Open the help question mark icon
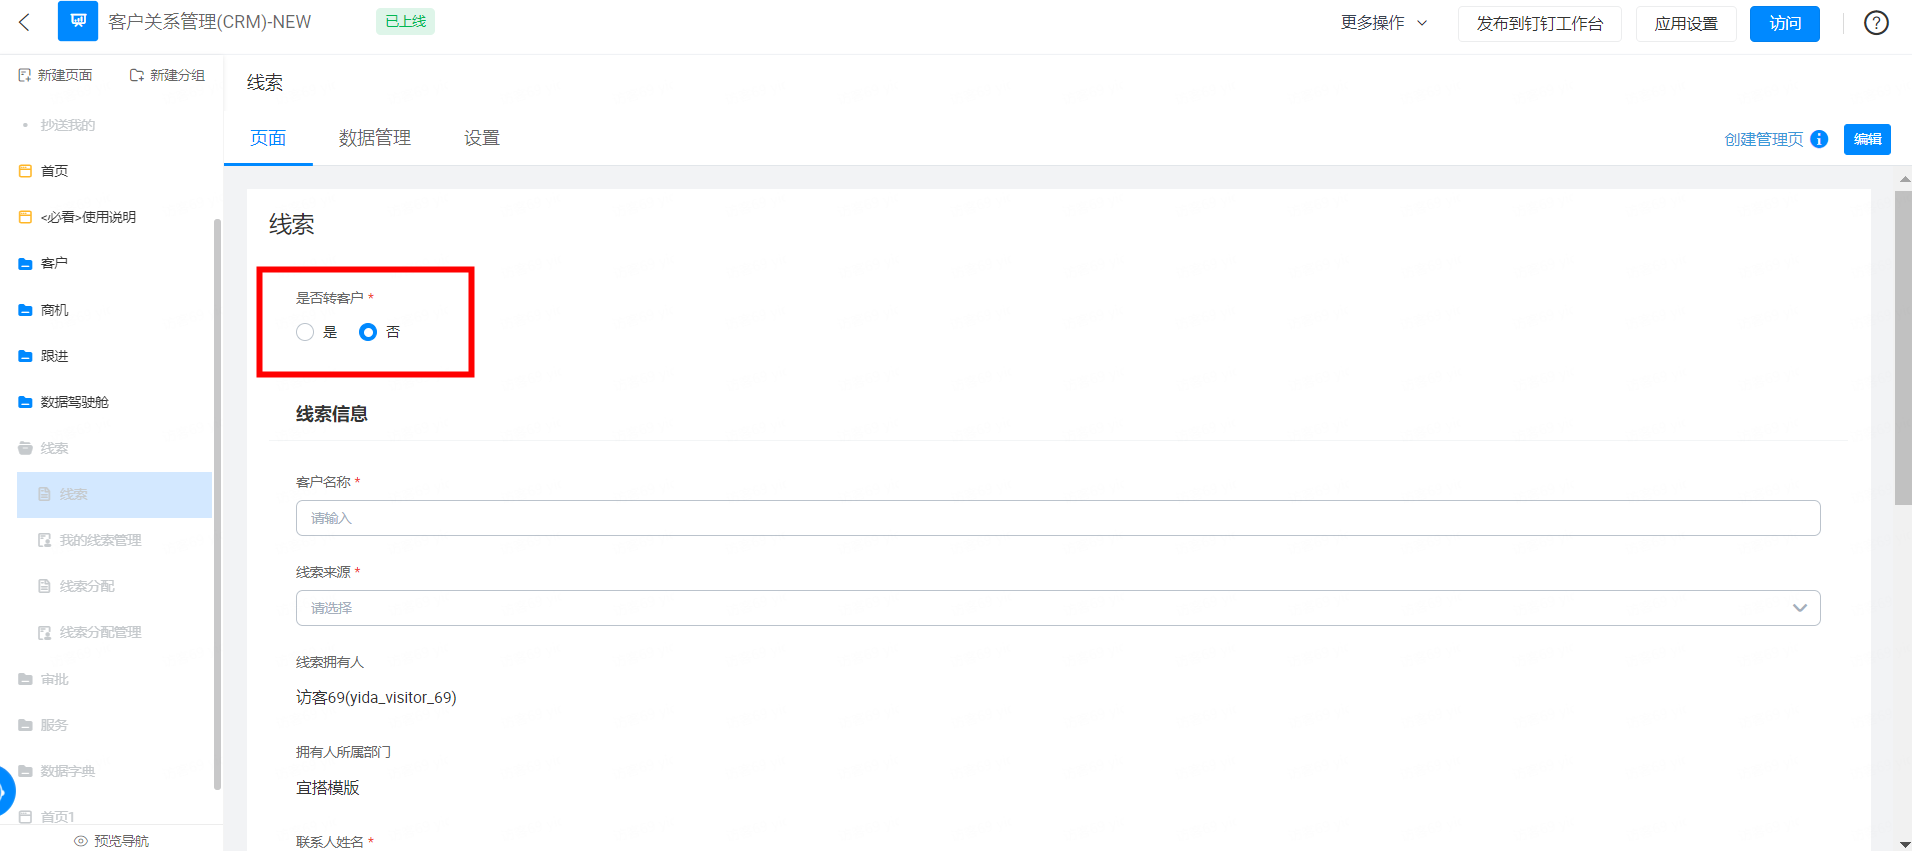 tap(1876, 23)
